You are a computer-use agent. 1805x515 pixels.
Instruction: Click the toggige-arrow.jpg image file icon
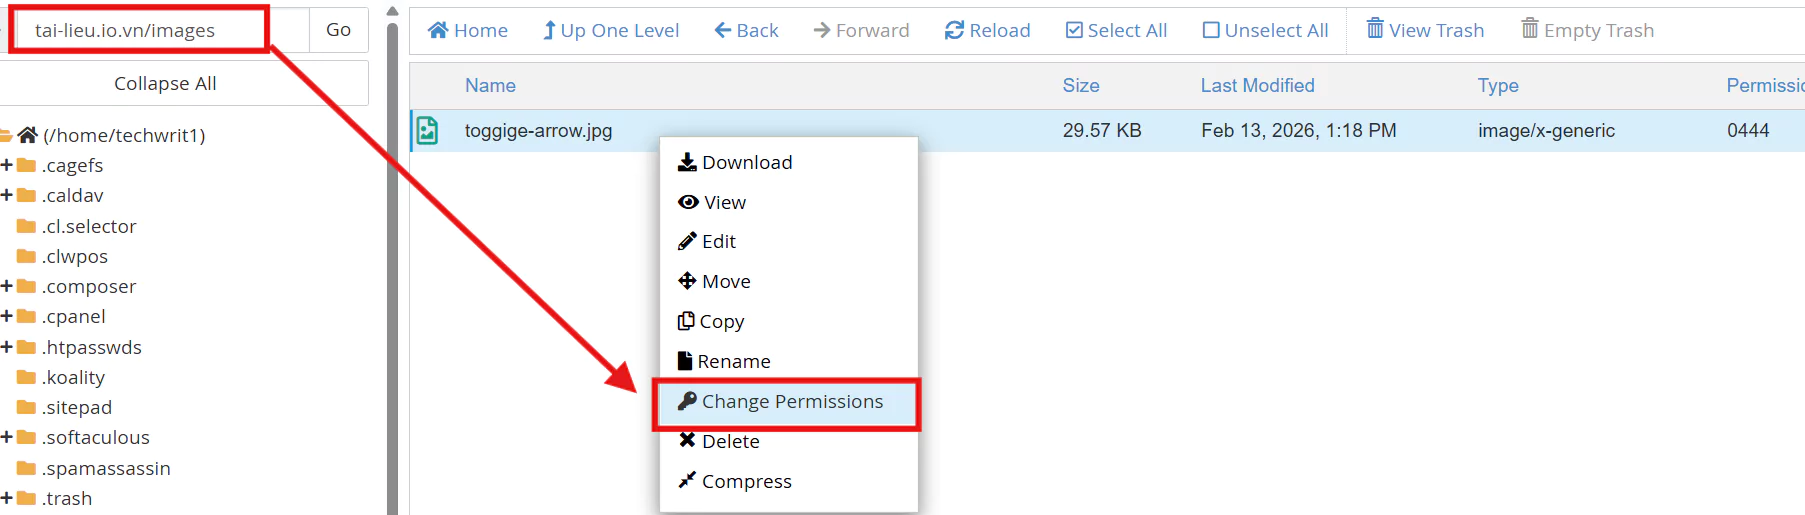428,131
